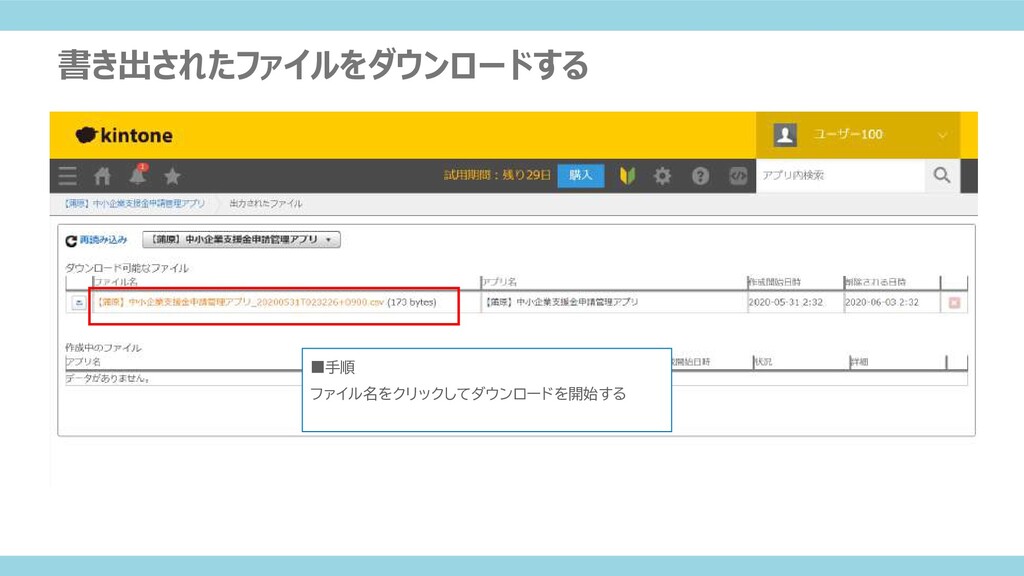Image resolution: width=1024 pixels, height=576 pixels.
Task: Click the 状況 column header
Action: click(763, 362)
